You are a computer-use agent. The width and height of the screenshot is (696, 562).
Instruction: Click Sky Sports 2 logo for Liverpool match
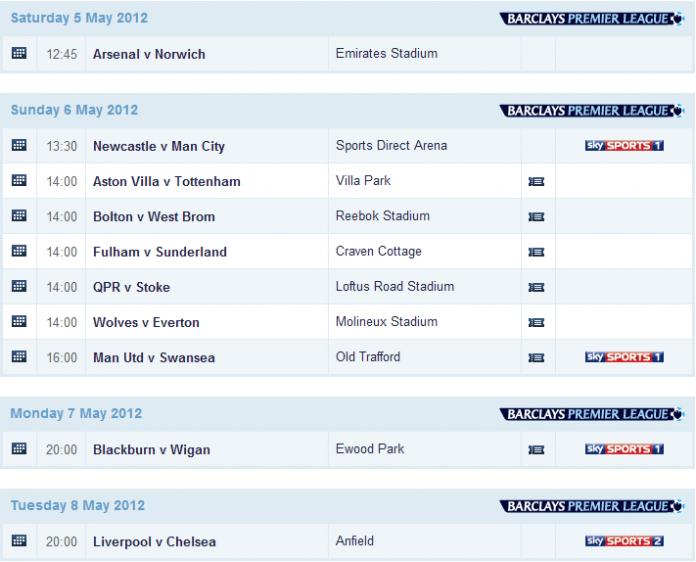624,541
